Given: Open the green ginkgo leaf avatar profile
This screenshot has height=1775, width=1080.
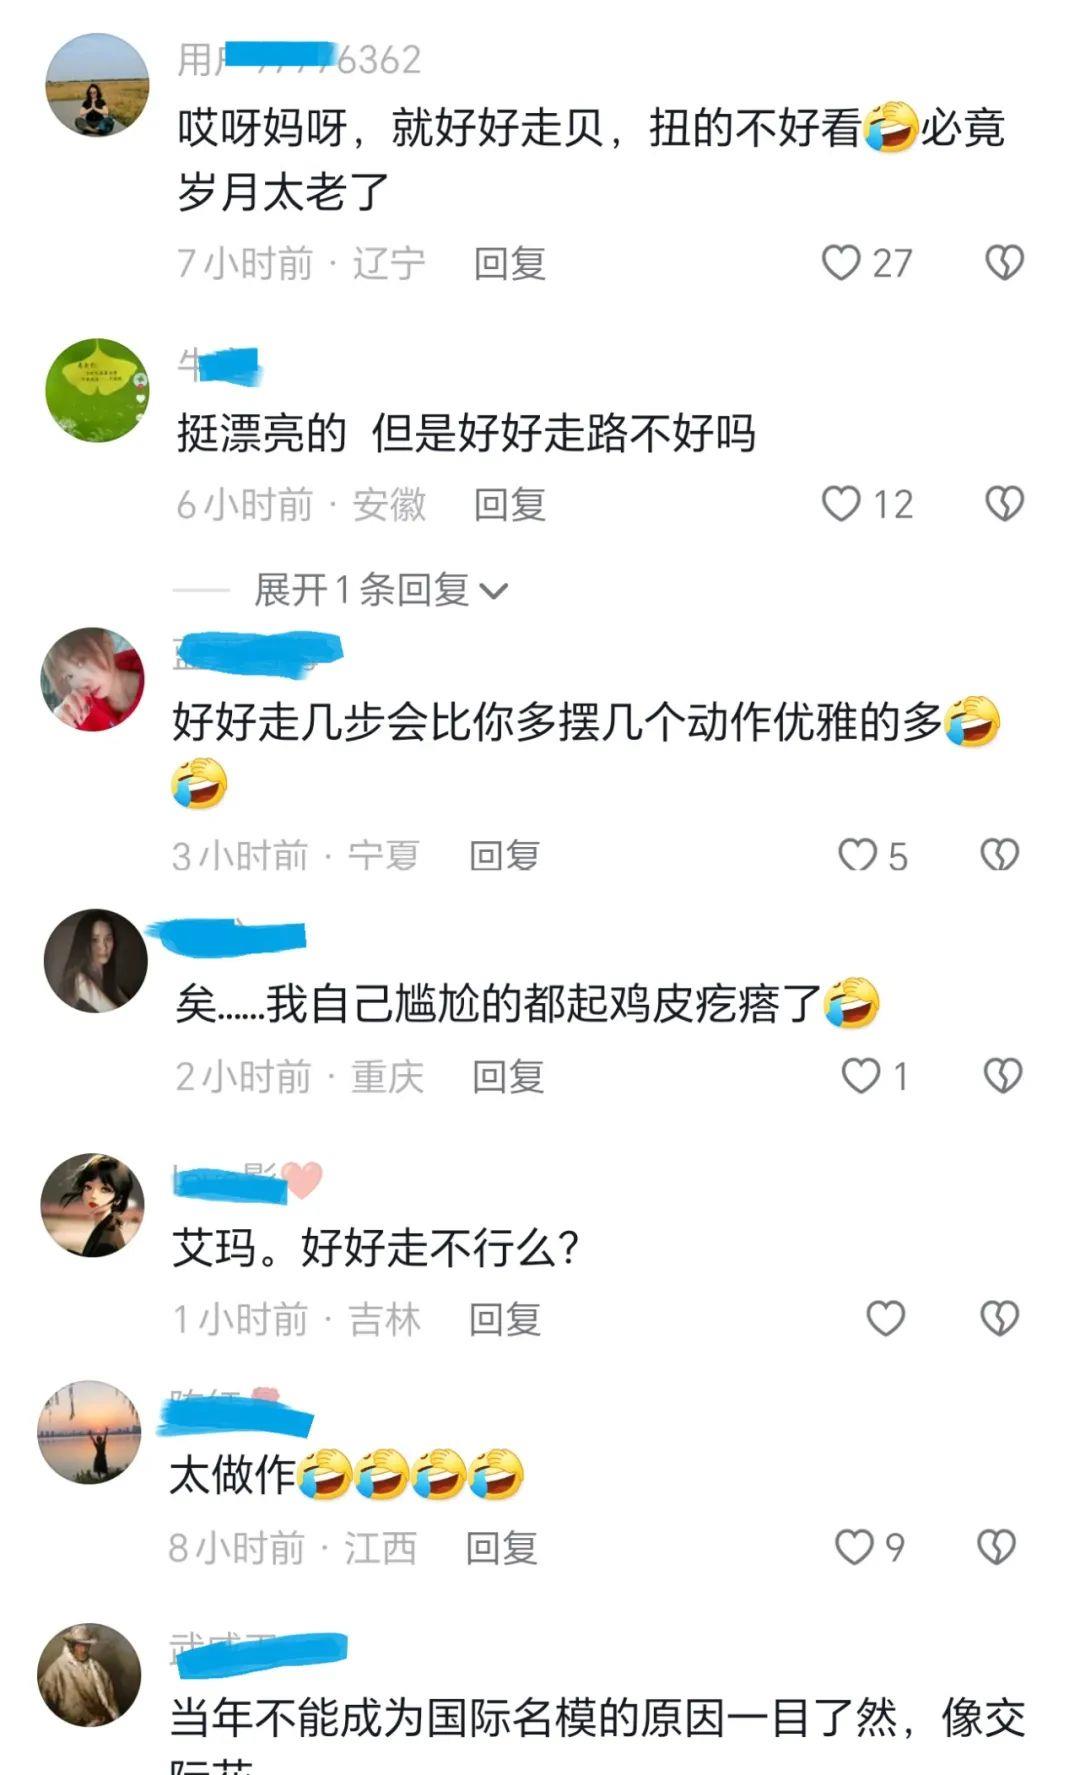Looking at the screenshot, I should coord(97,390).
